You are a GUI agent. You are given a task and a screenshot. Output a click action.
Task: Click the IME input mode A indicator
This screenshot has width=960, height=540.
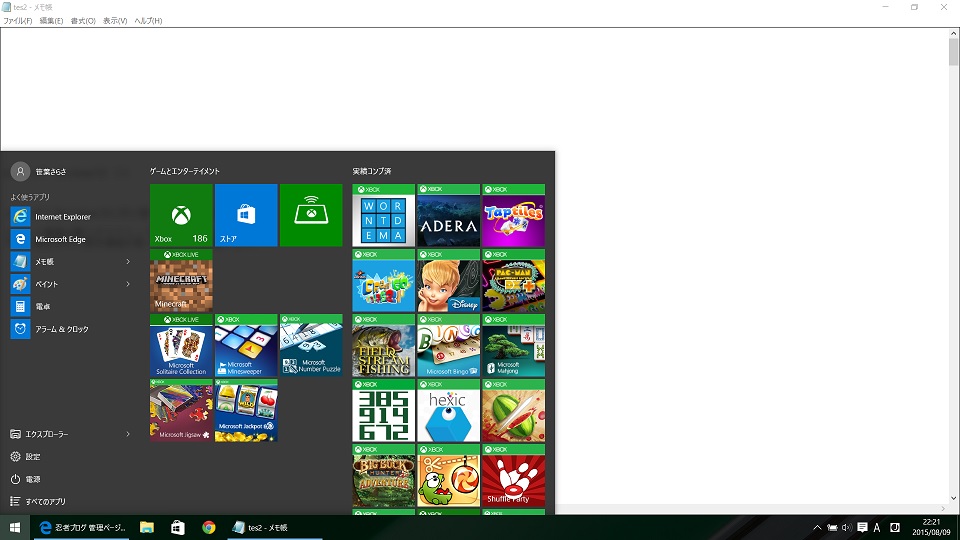[x=877, y=527]
